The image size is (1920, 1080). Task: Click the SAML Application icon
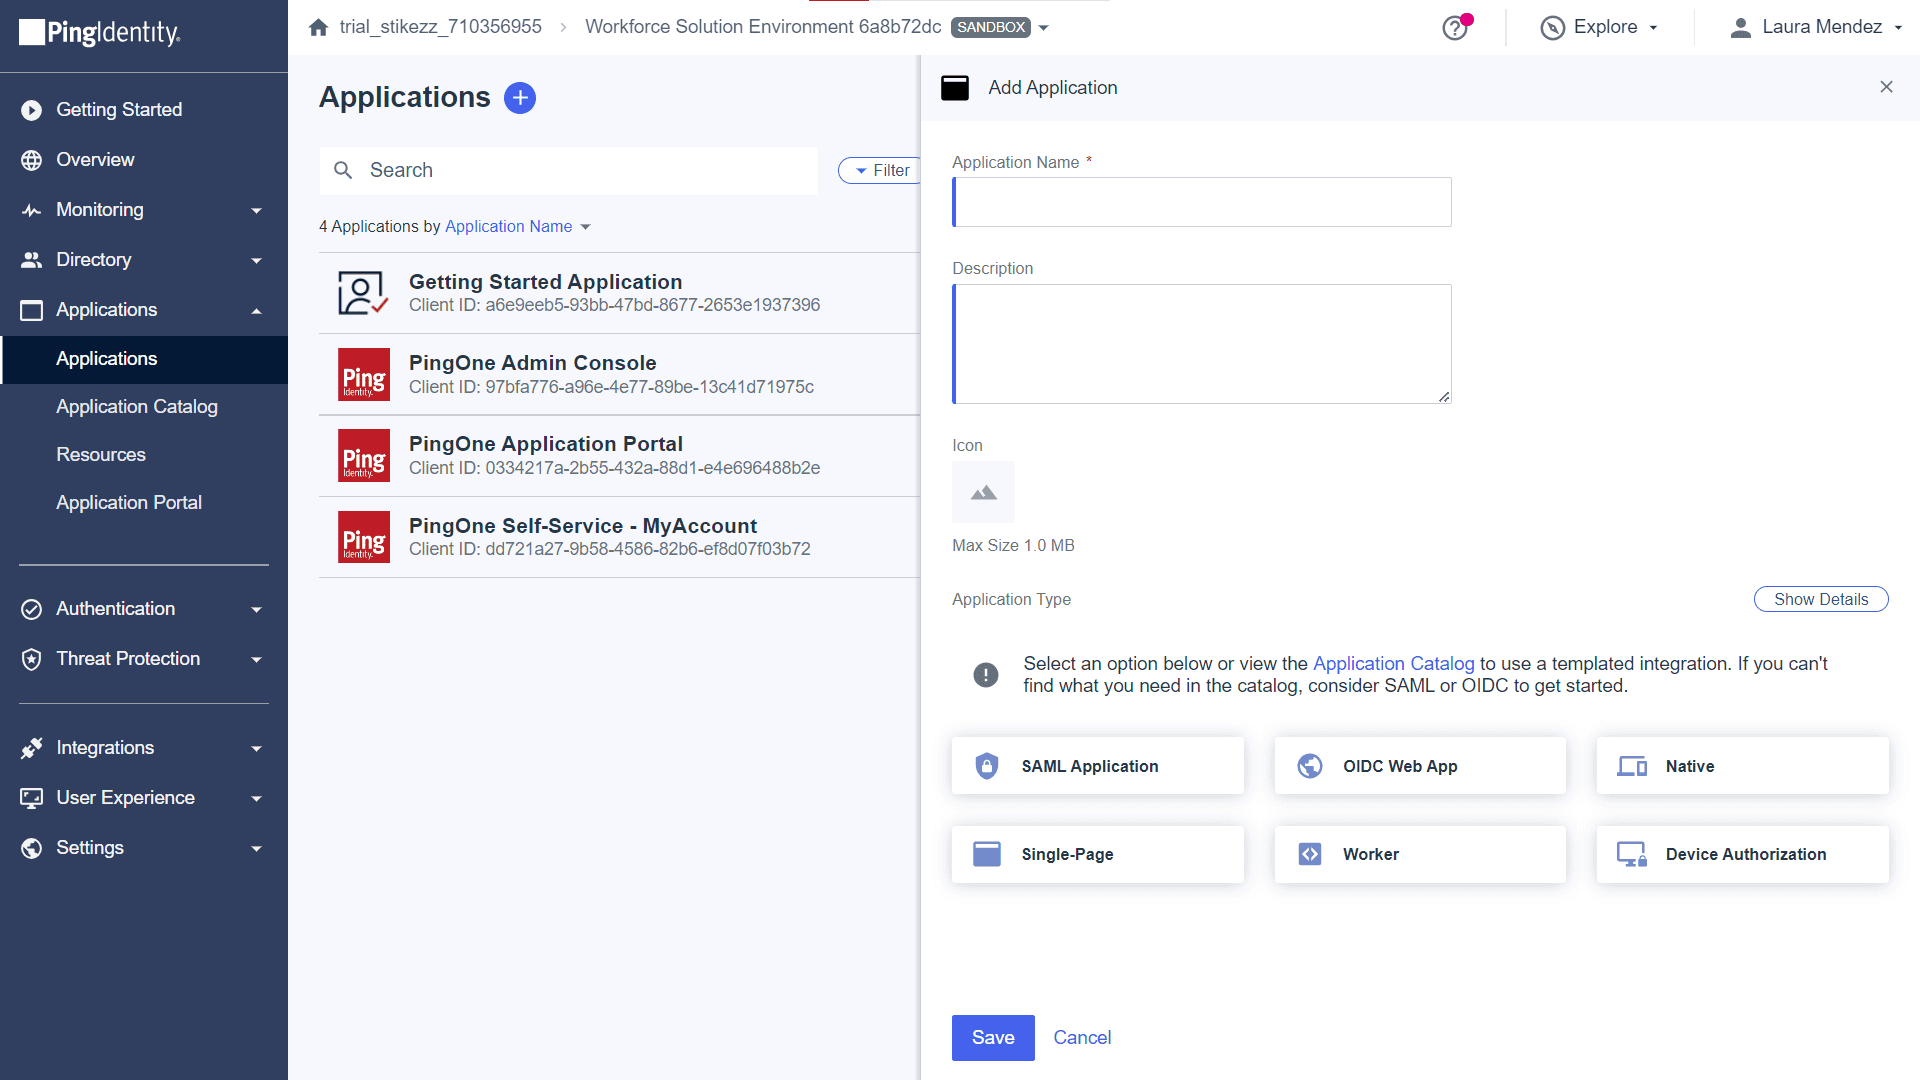coord(988,766)
